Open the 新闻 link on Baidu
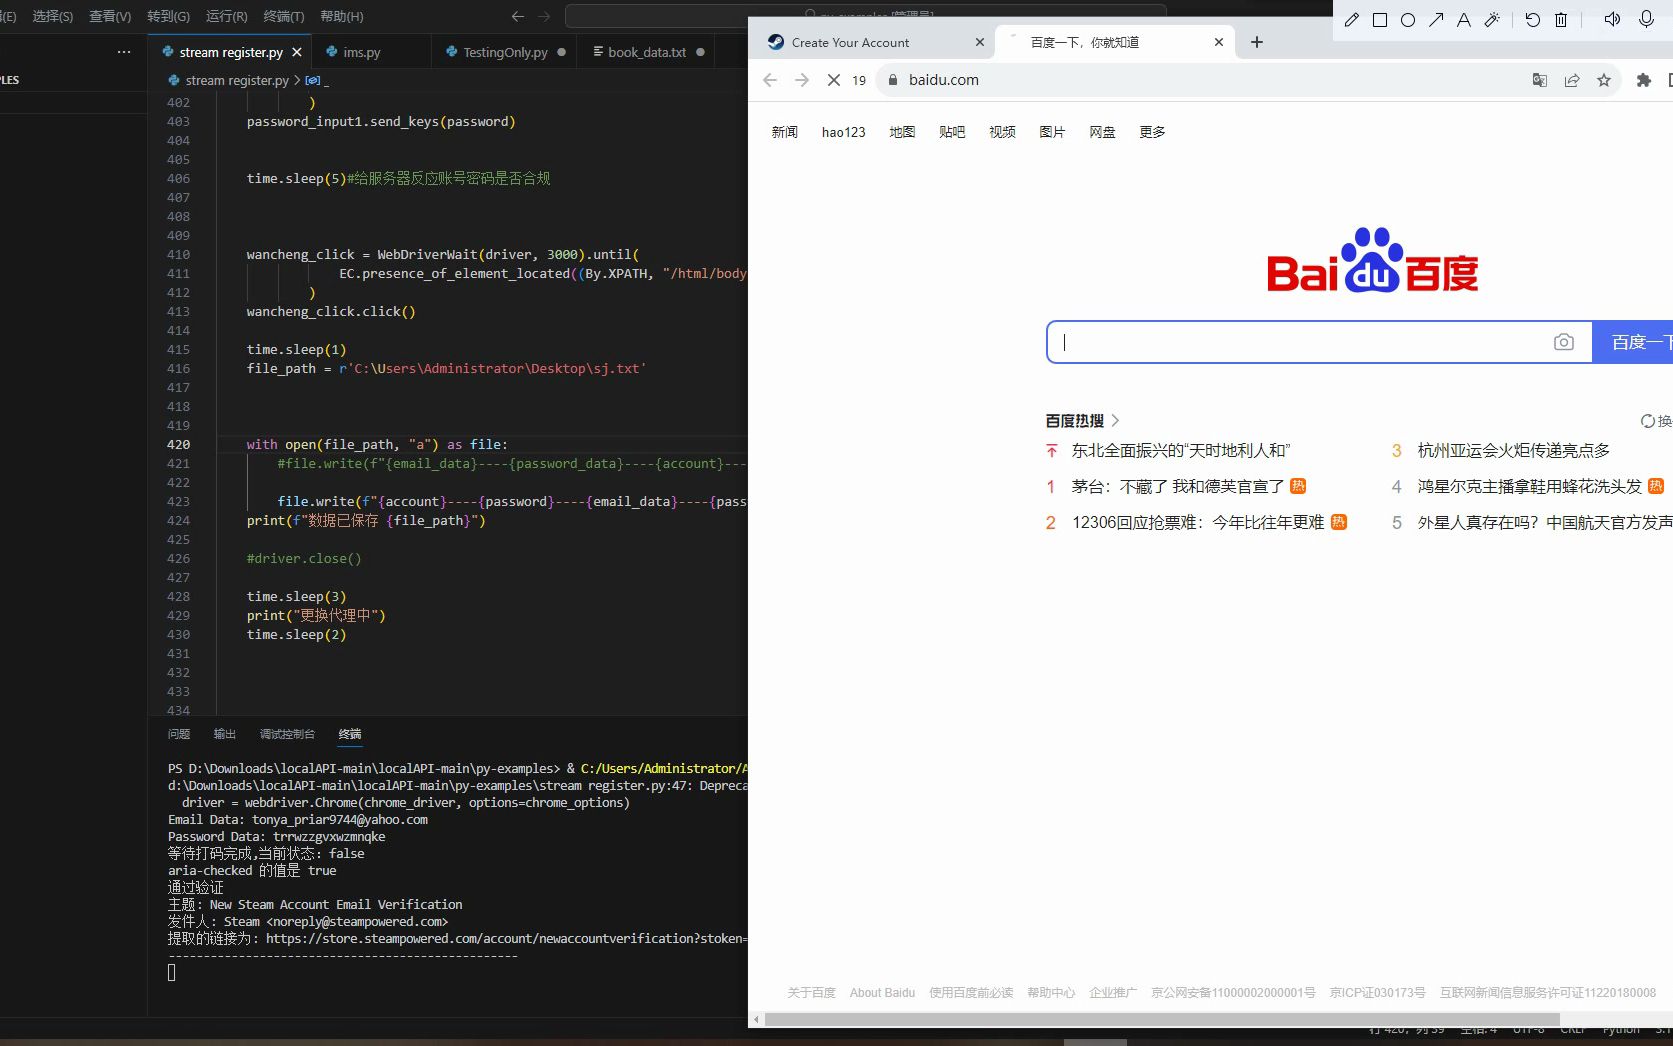The width and height of the screenshot is (1673, 1046). [x=785, y=132]
